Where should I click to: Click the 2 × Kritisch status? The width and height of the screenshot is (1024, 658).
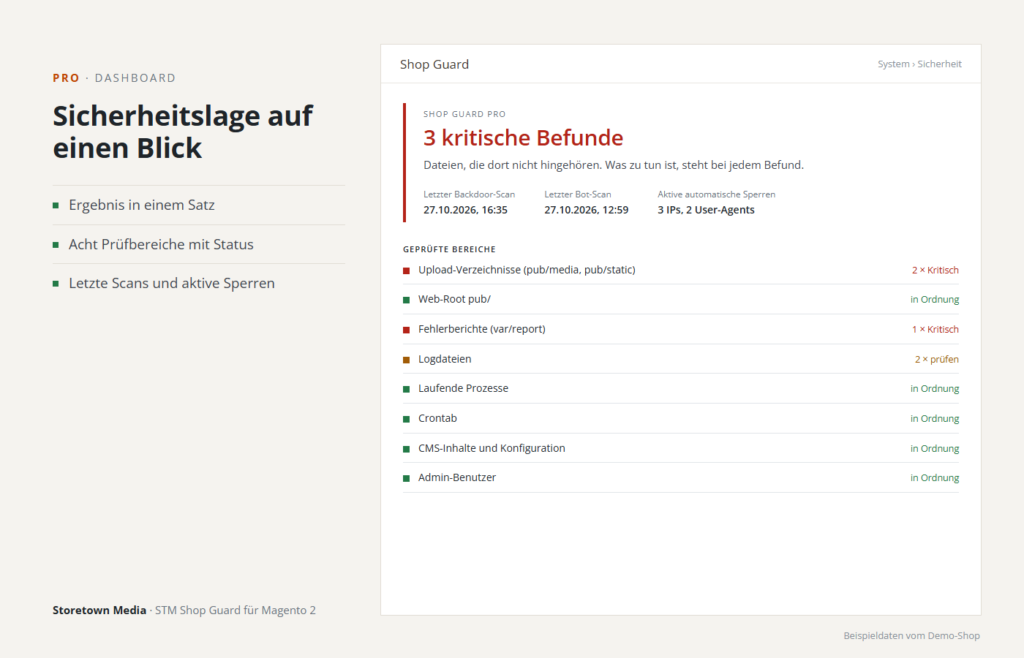[x=935, y=270]
